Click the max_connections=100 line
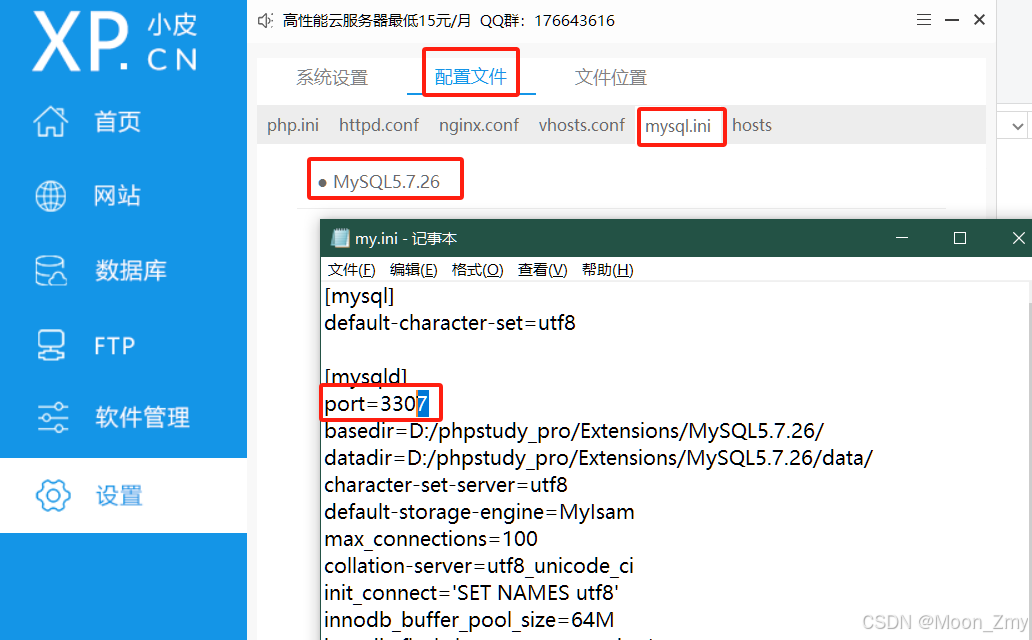The width and height of the screenshot is (1032, 640). point(431,539)
